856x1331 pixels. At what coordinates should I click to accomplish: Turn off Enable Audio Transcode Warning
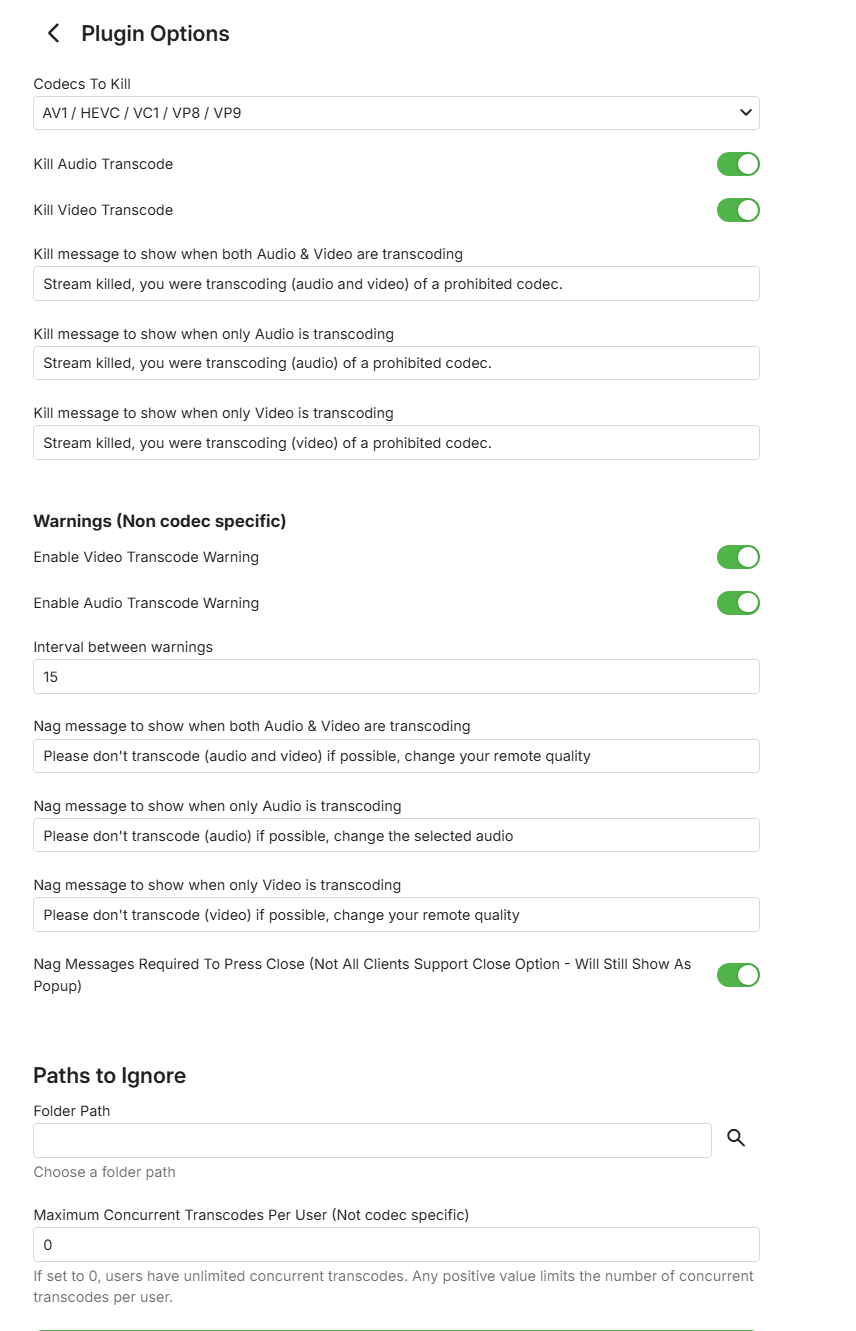pyautogui.click(x=737, y=603)
